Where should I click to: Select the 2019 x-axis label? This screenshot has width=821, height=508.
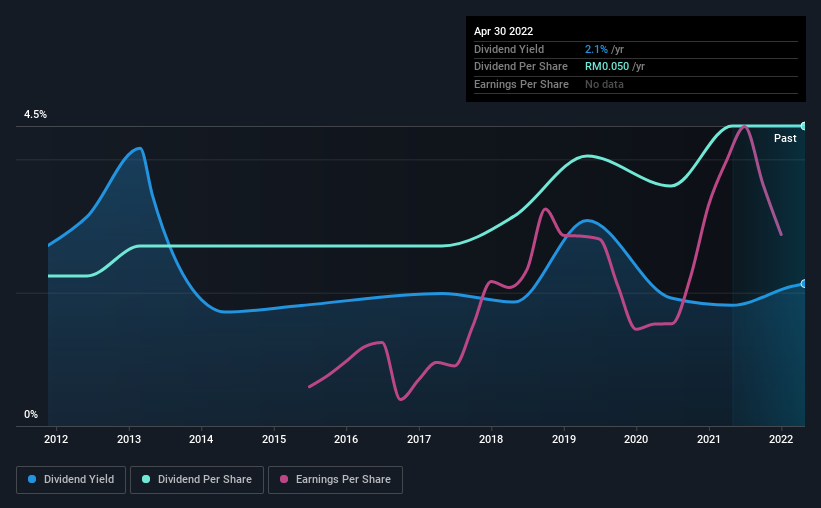pyautogui.click(x=564, y=439)
